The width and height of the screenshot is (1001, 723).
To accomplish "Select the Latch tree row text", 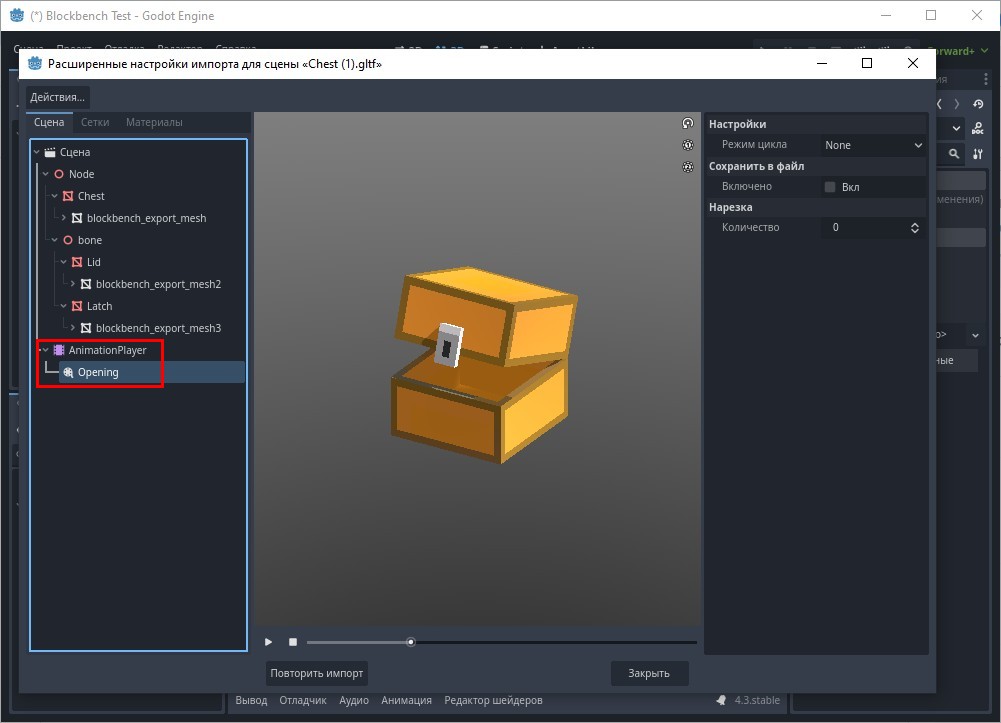I will [x=100, y=306].
